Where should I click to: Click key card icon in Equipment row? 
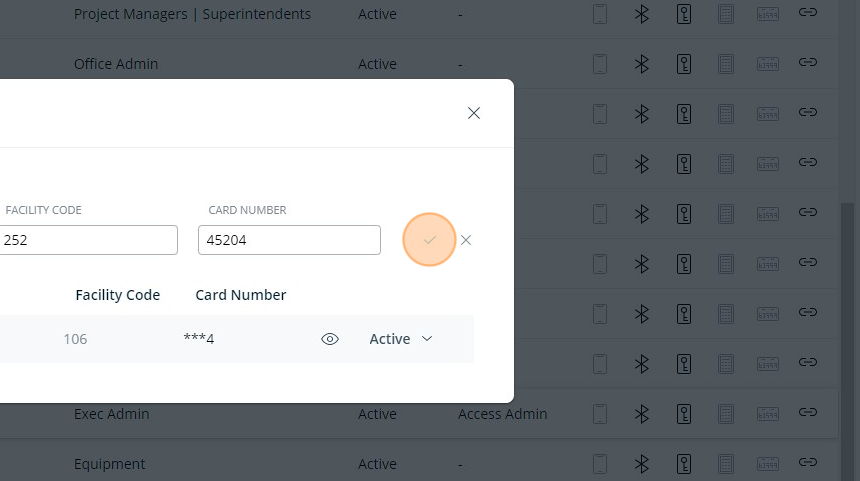pos(684,464)
